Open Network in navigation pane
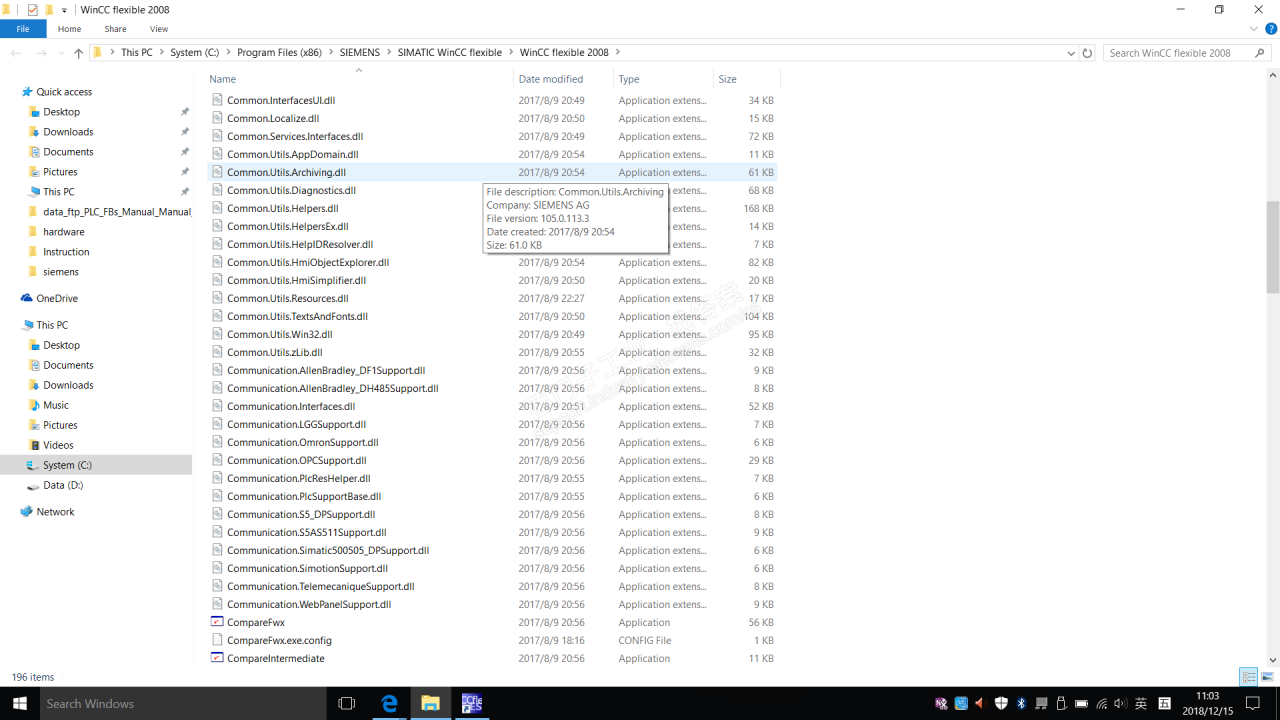 click(x=55, y=512)
